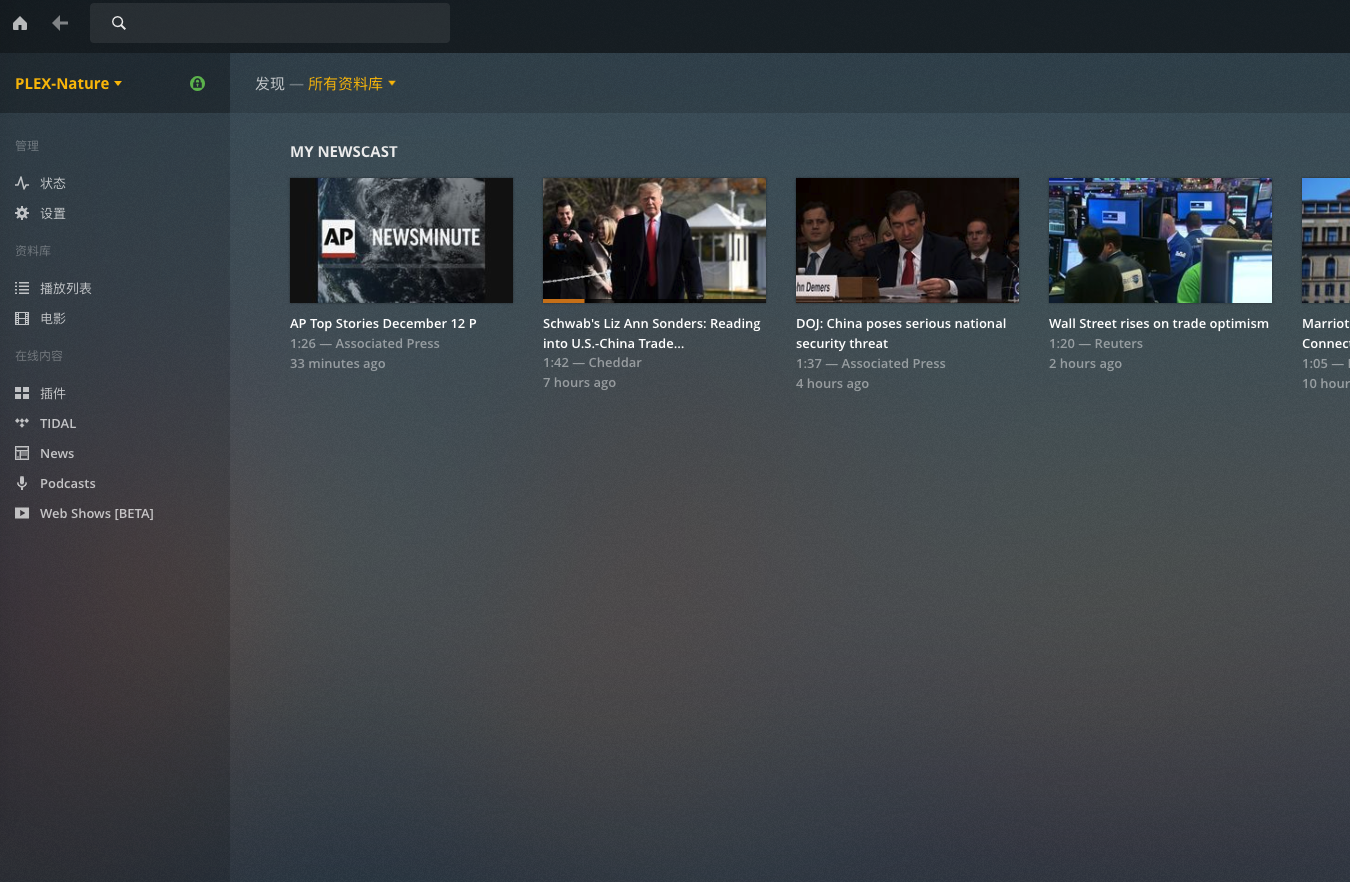The height and width of the screenshot is (882, 1350).
Task: Click the TIDAL logo icon
Action: tap(22, 423)
